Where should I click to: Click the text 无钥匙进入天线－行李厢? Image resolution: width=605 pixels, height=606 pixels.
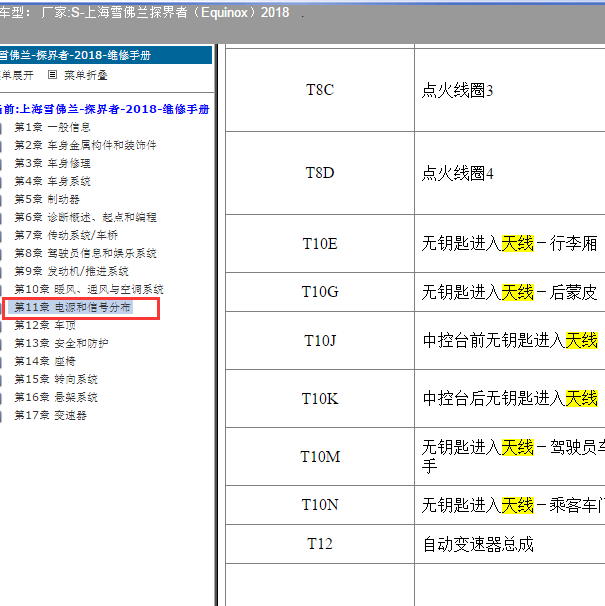(509, 244)
